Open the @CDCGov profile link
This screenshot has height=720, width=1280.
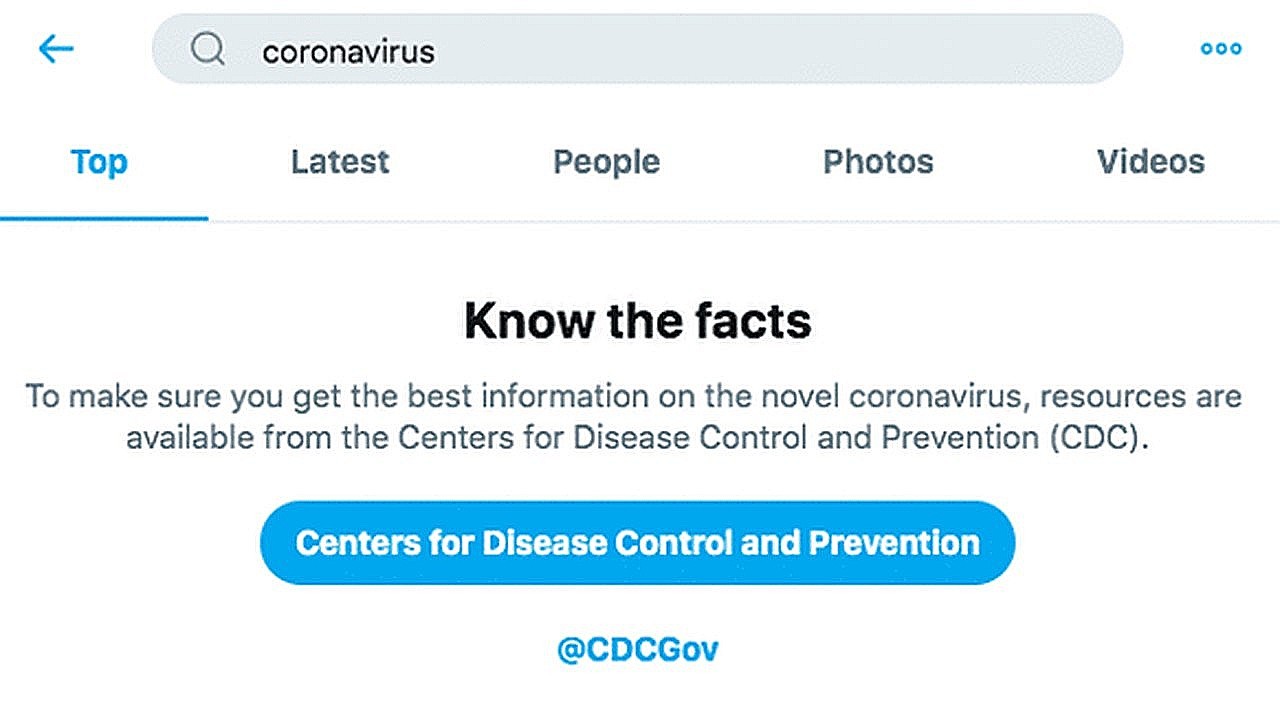pyautogui.click(x=638, y=650)
